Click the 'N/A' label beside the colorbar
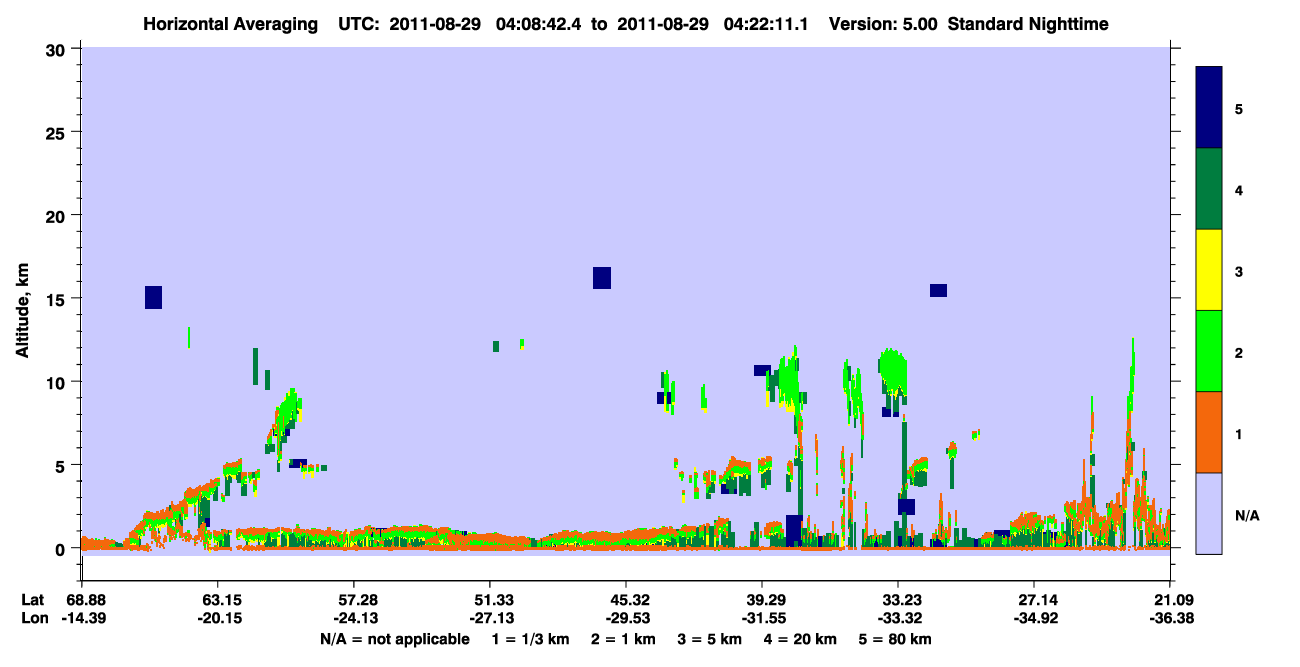 (x=1246, y=515)
